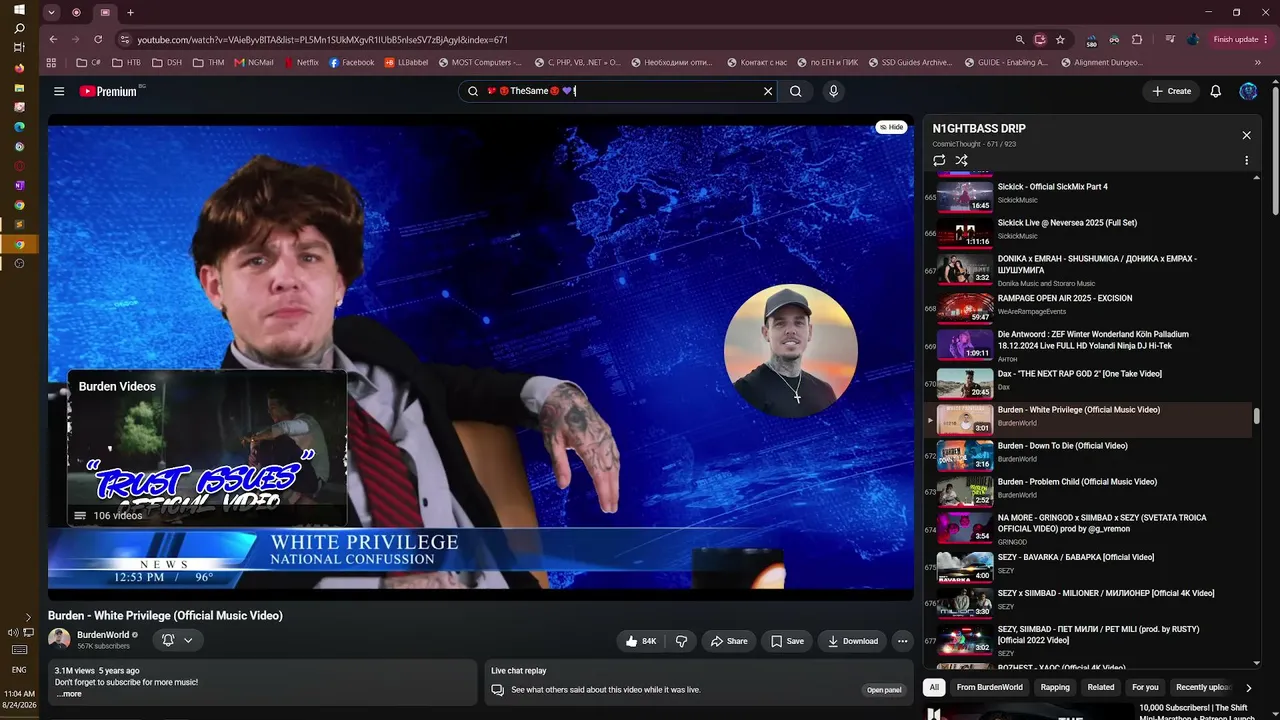Open the YouTube guide hamburger menu
Viewport: 1280px width, 720px height.
[x=59, y=91]
